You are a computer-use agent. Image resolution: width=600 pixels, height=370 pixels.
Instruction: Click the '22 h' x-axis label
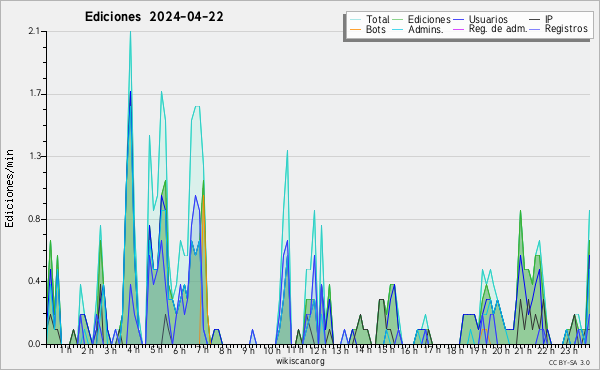point(546,350)
